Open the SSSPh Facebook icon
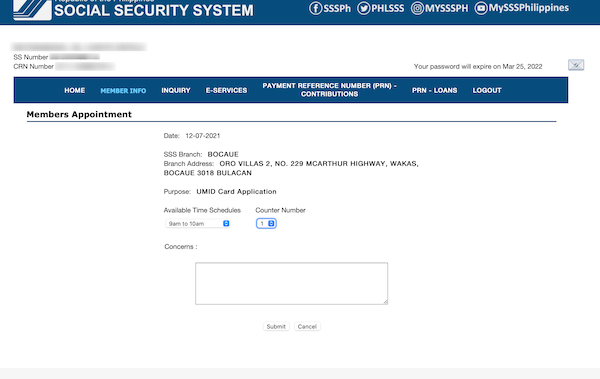Image resolution: width=600 pixels, height=379 pixels. pos(315,8)
